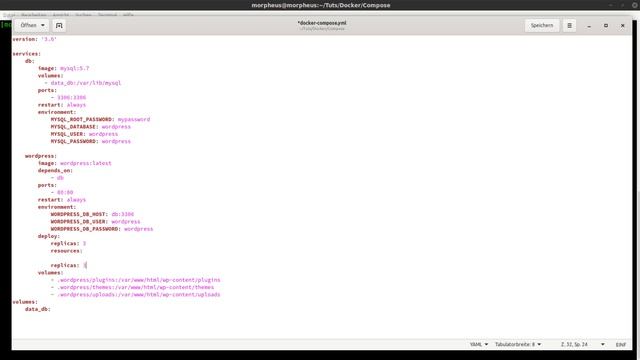The height and width of the screenshot is (360, 640).
Task: Click the 'deploy:' line
Action: [49, 236]
